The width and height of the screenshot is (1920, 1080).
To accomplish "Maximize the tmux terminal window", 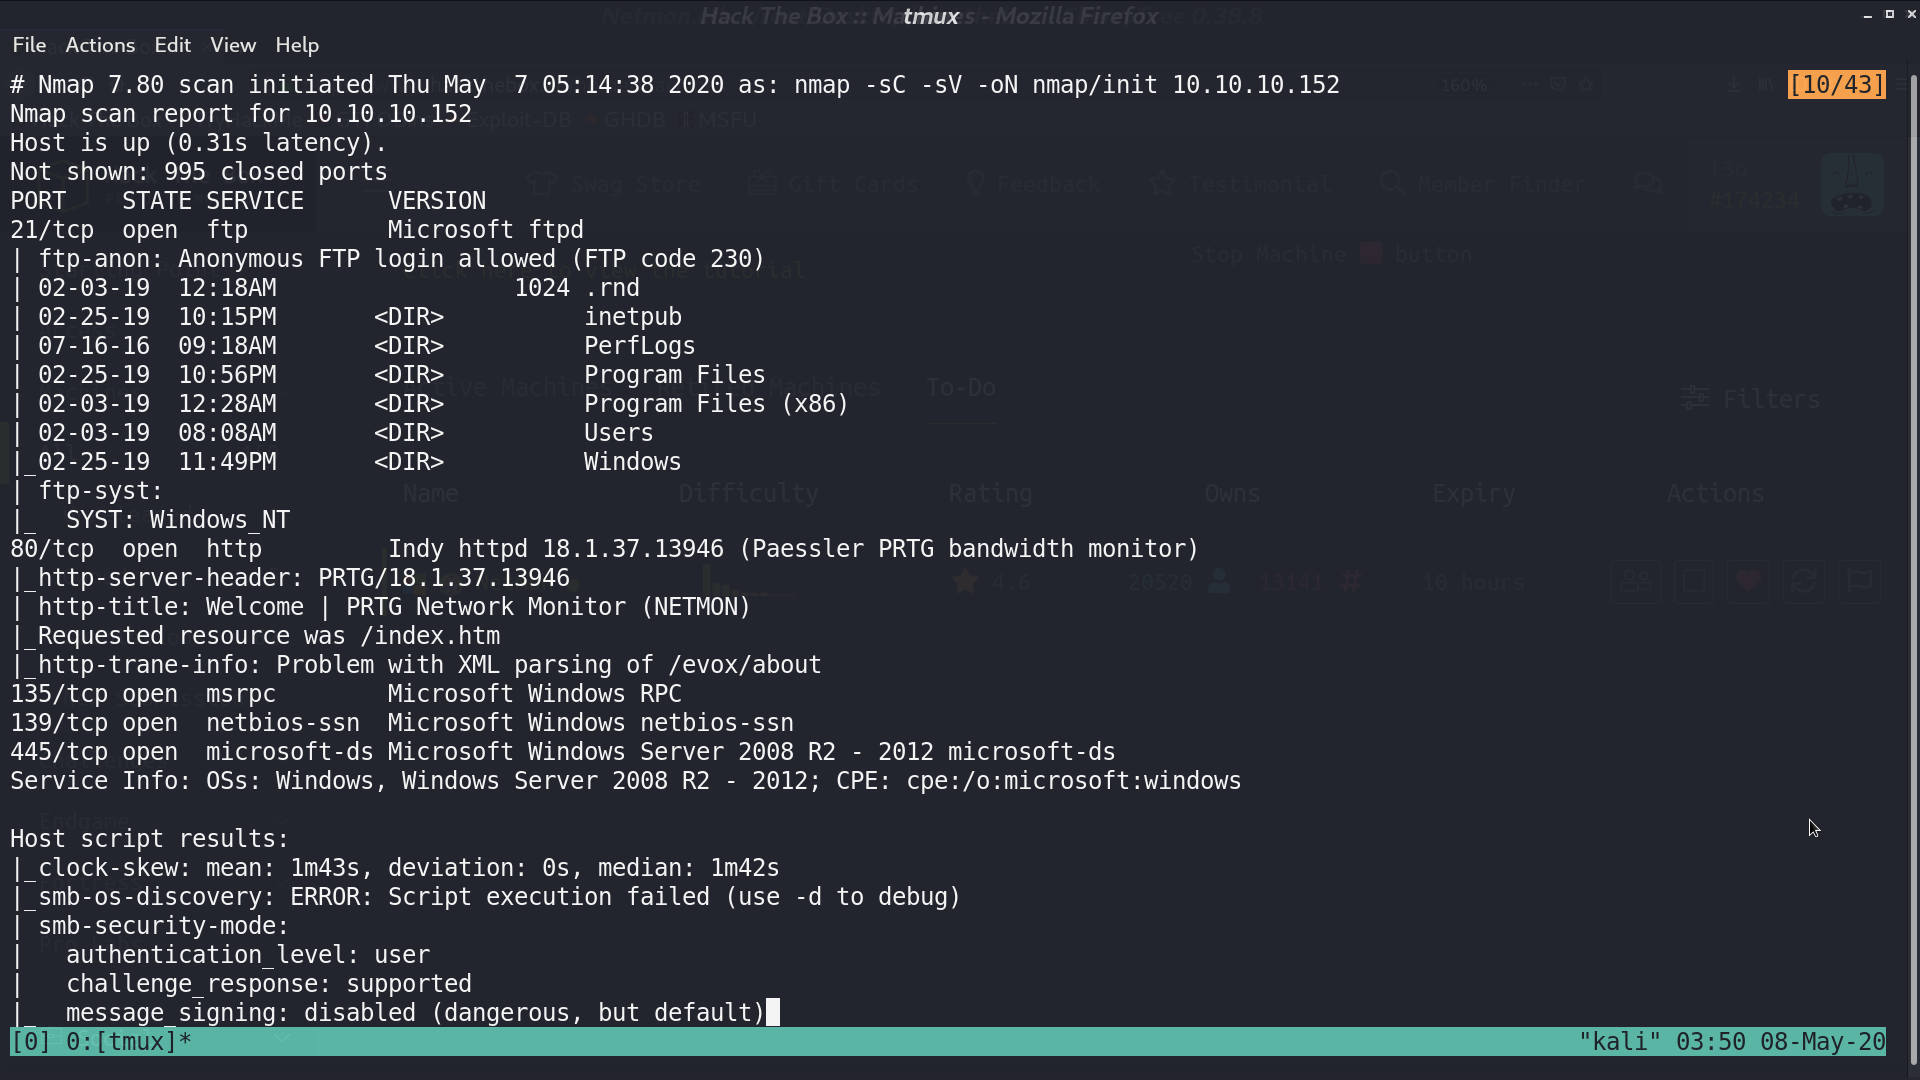I will tap(1889, 15).
